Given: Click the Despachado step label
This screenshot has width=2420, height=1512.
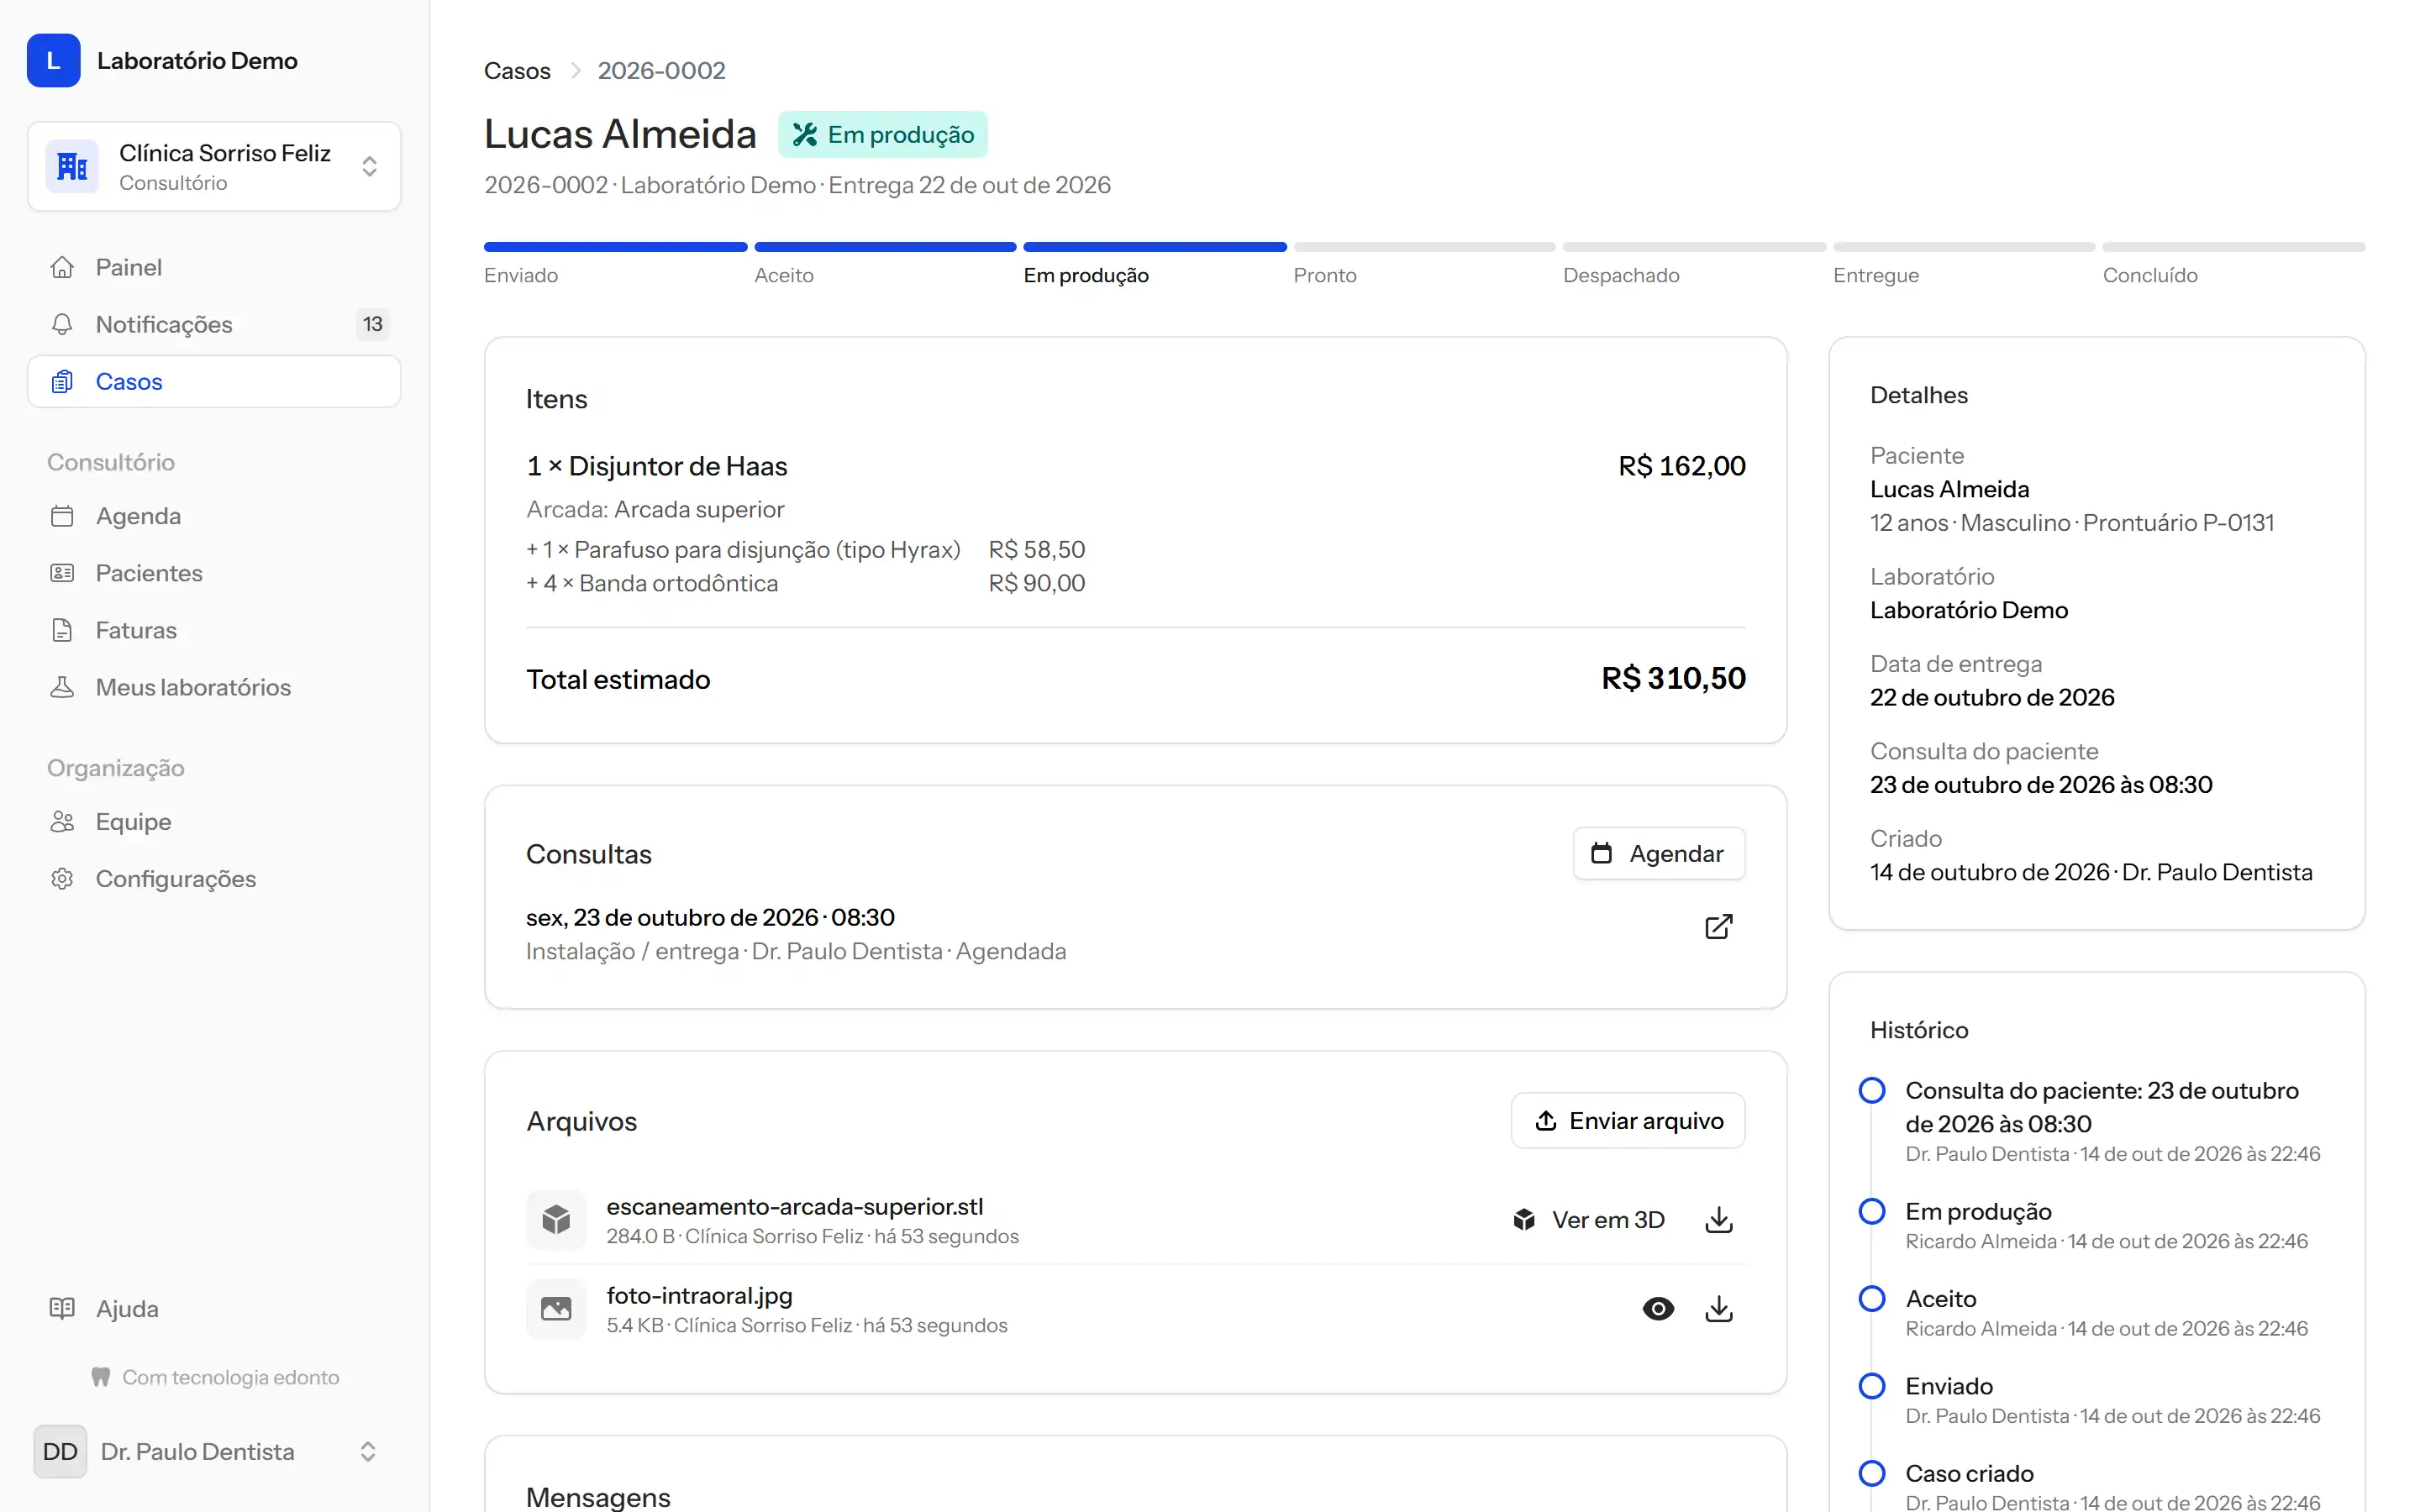Looking at the screenshot, I should coord(1621,275).
